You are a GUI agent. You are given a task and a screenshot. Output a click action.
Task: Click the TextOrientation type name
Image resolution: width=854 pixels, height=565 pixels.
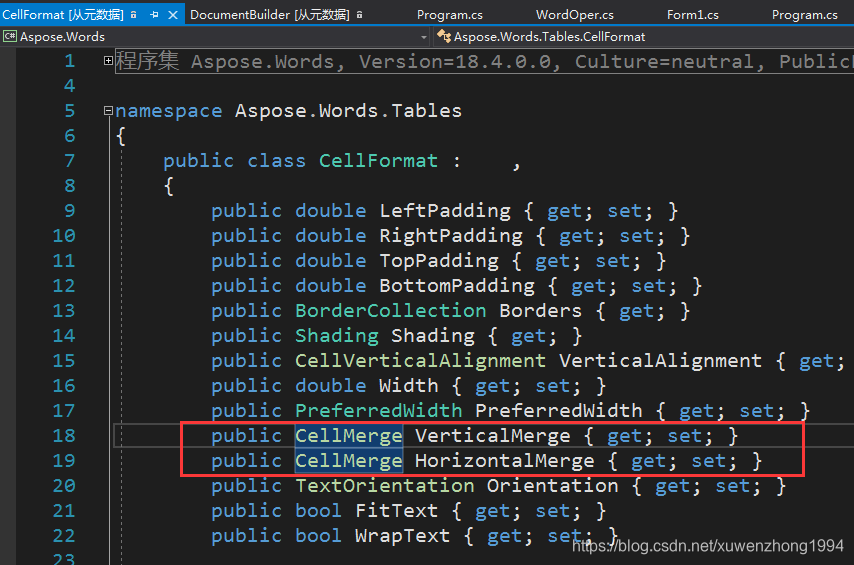coord(385,485)
